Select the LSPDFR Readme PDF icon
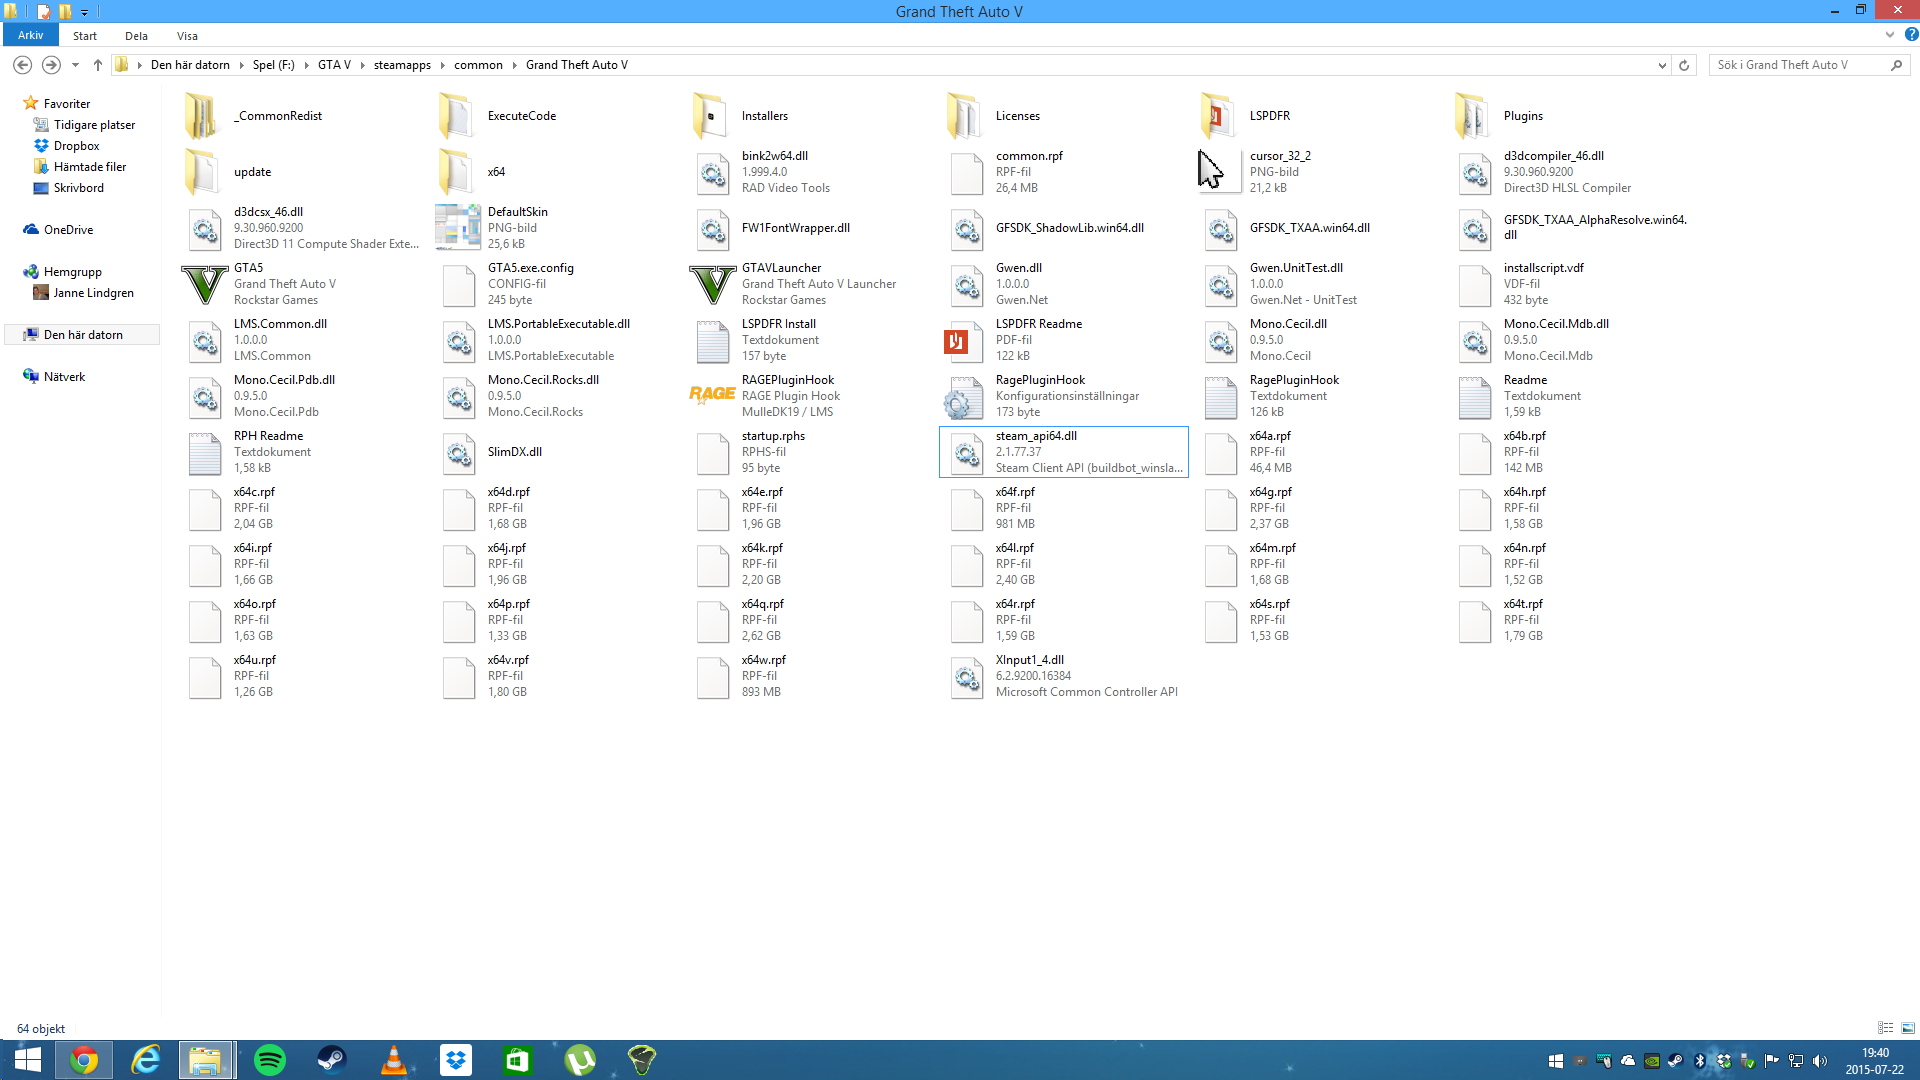 tap(956, 341)
